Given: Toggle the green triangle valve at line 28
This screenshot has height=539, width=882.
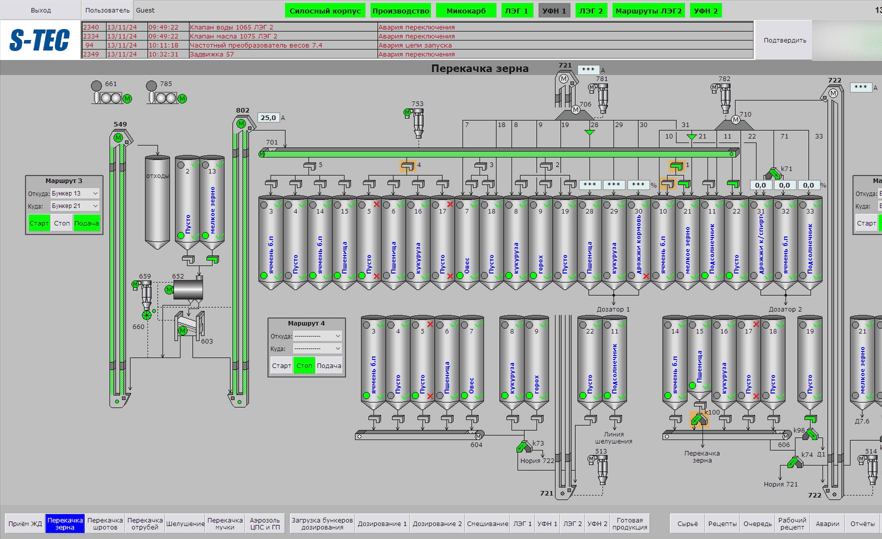Looking at the screenshot, I should point(590,133).
